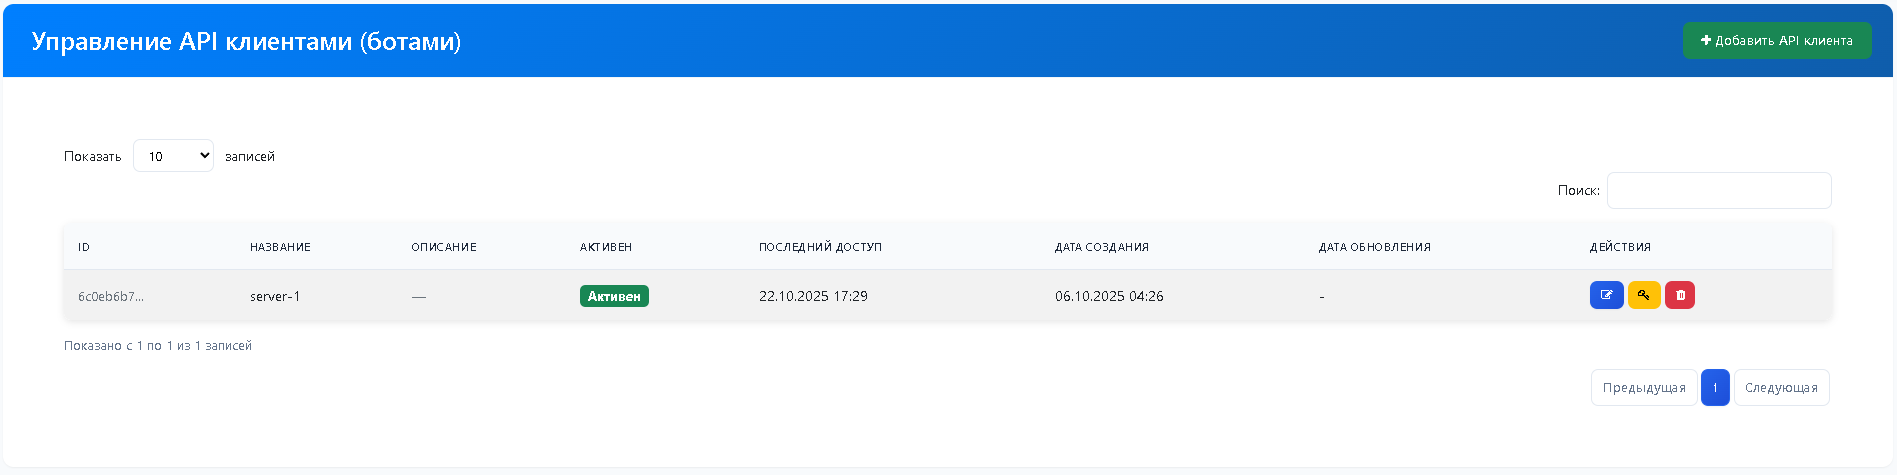Edit the server-1 API client
The height and width of the screenshot is (475, 1897).
[1606, 295]
